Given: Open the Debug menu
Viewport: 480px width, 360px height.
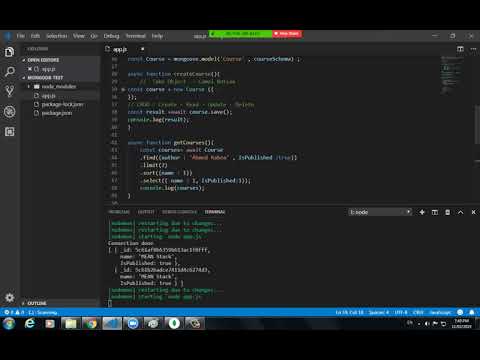Looking at the screenshot, I should click(111, 36).
